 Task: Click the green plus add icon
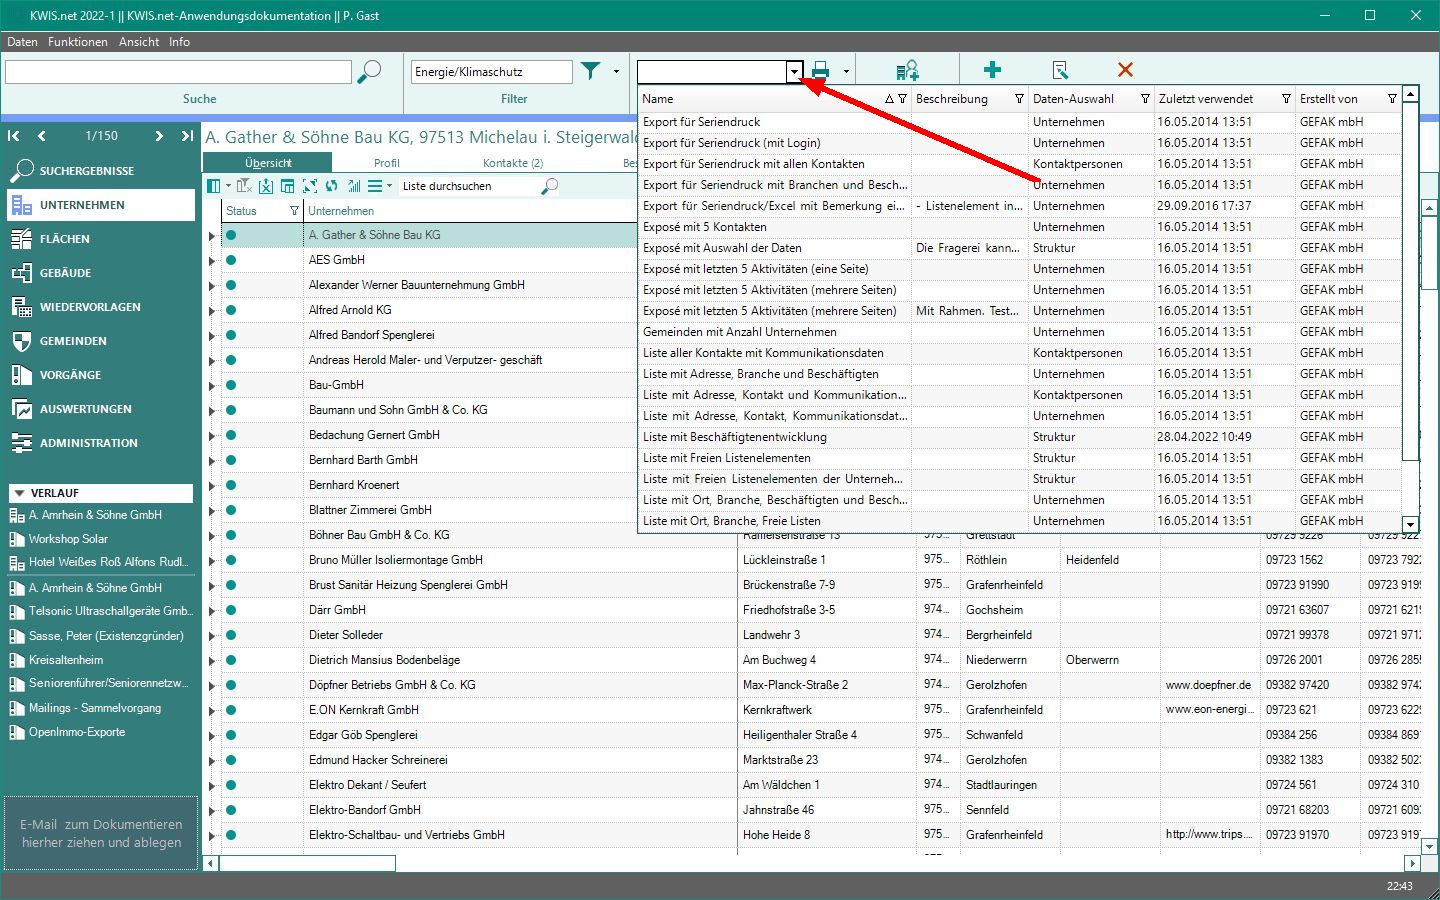click(992, 69)
